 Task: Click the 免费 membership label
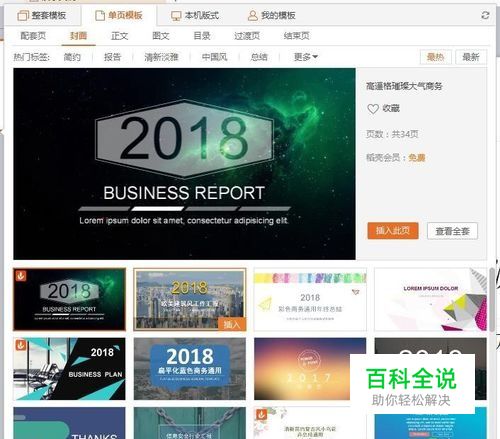417,157
